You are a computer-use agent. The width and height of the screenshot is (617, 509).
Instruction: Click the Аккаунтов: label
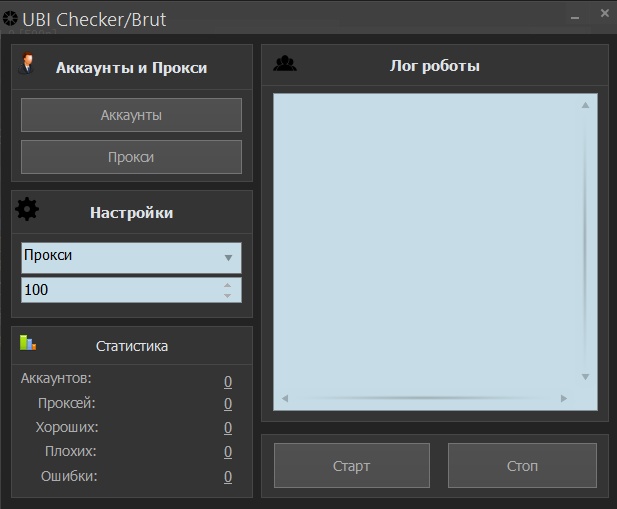click(56, 378)
